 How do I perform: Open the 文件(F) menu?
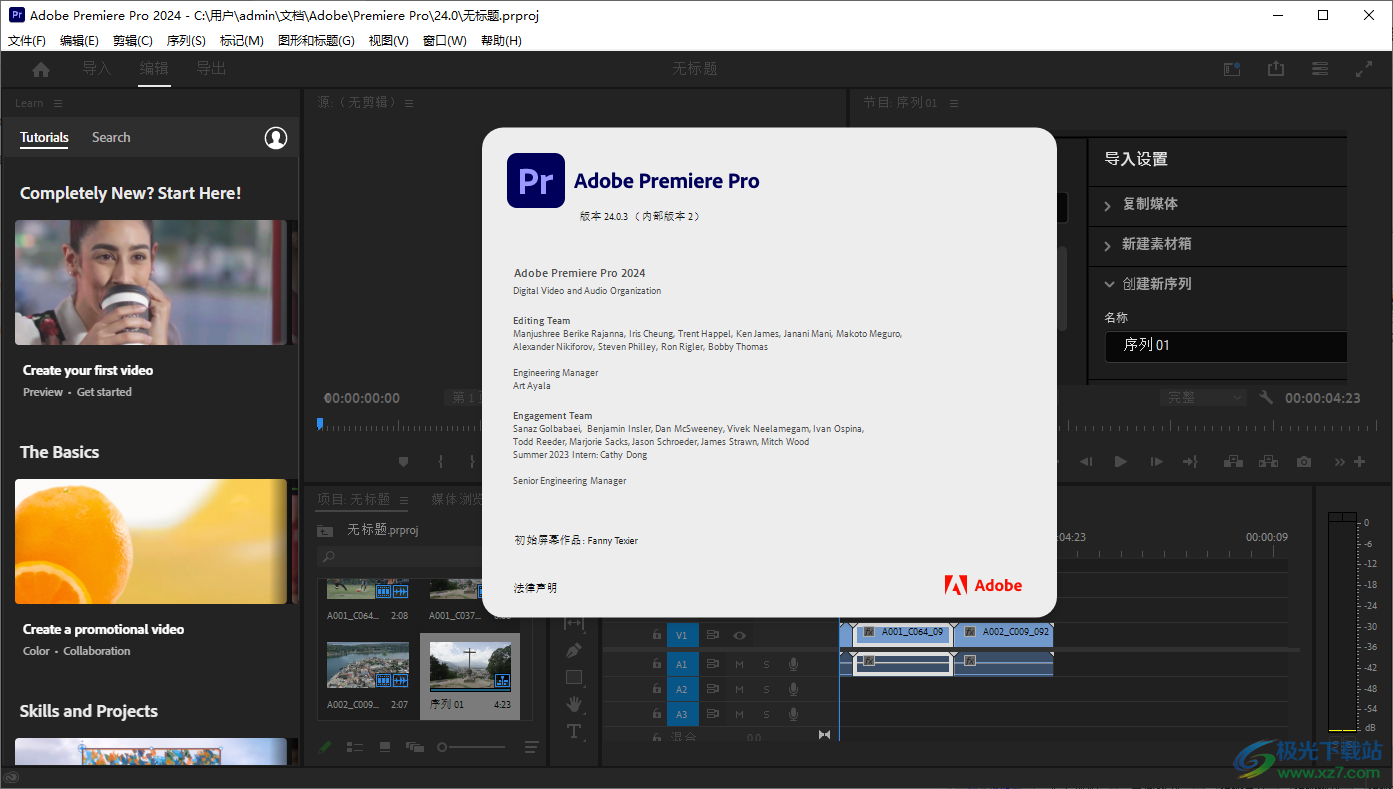click(27, 41)
